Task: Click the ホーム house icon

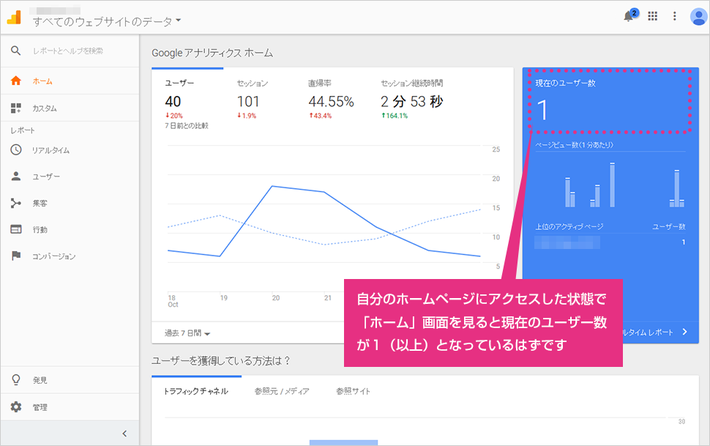Action: 16,81
